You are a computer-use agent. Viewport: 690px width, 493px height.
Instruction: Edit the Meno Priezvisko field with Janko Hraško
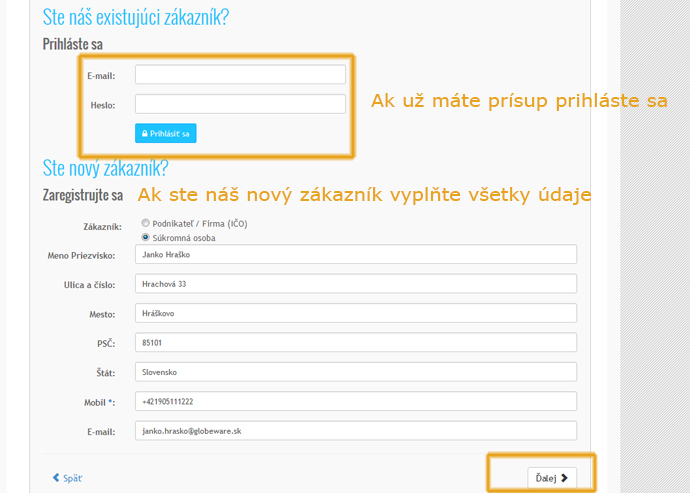coord(355,255)
